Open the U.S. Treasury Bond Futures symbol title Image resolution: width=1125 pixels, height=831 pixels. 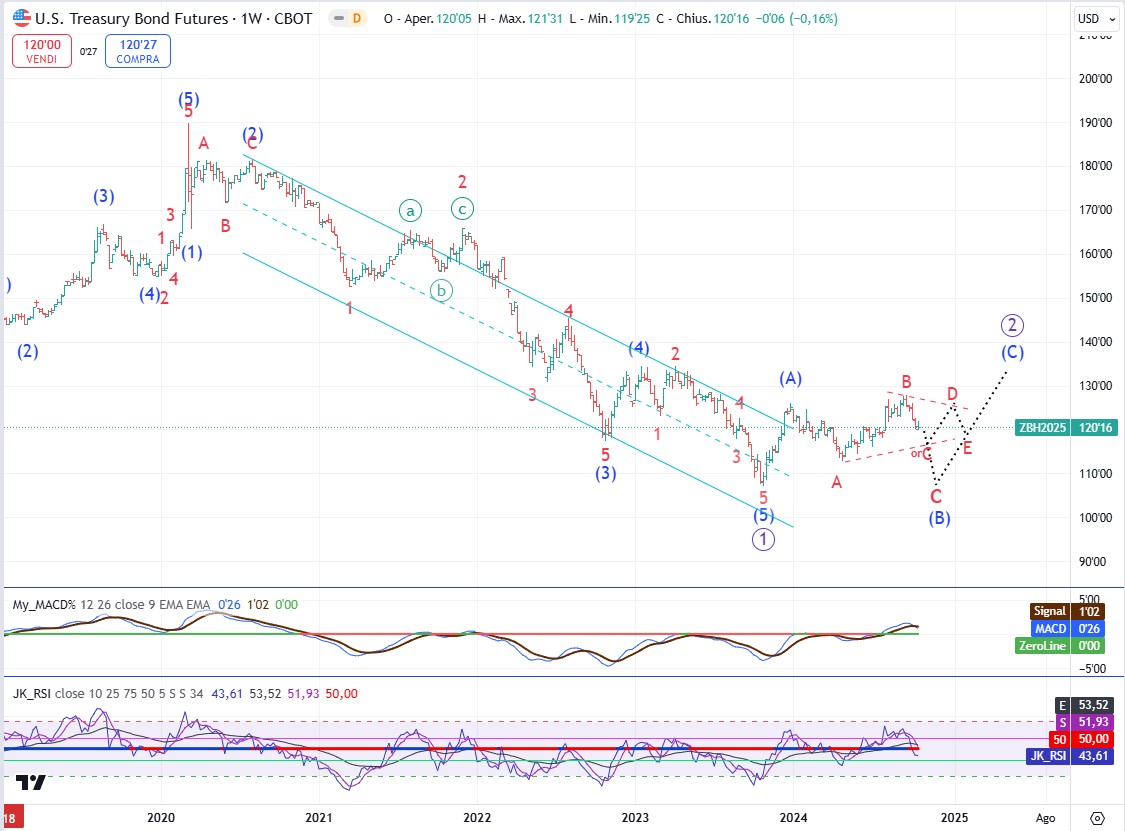tap(173, 19)
